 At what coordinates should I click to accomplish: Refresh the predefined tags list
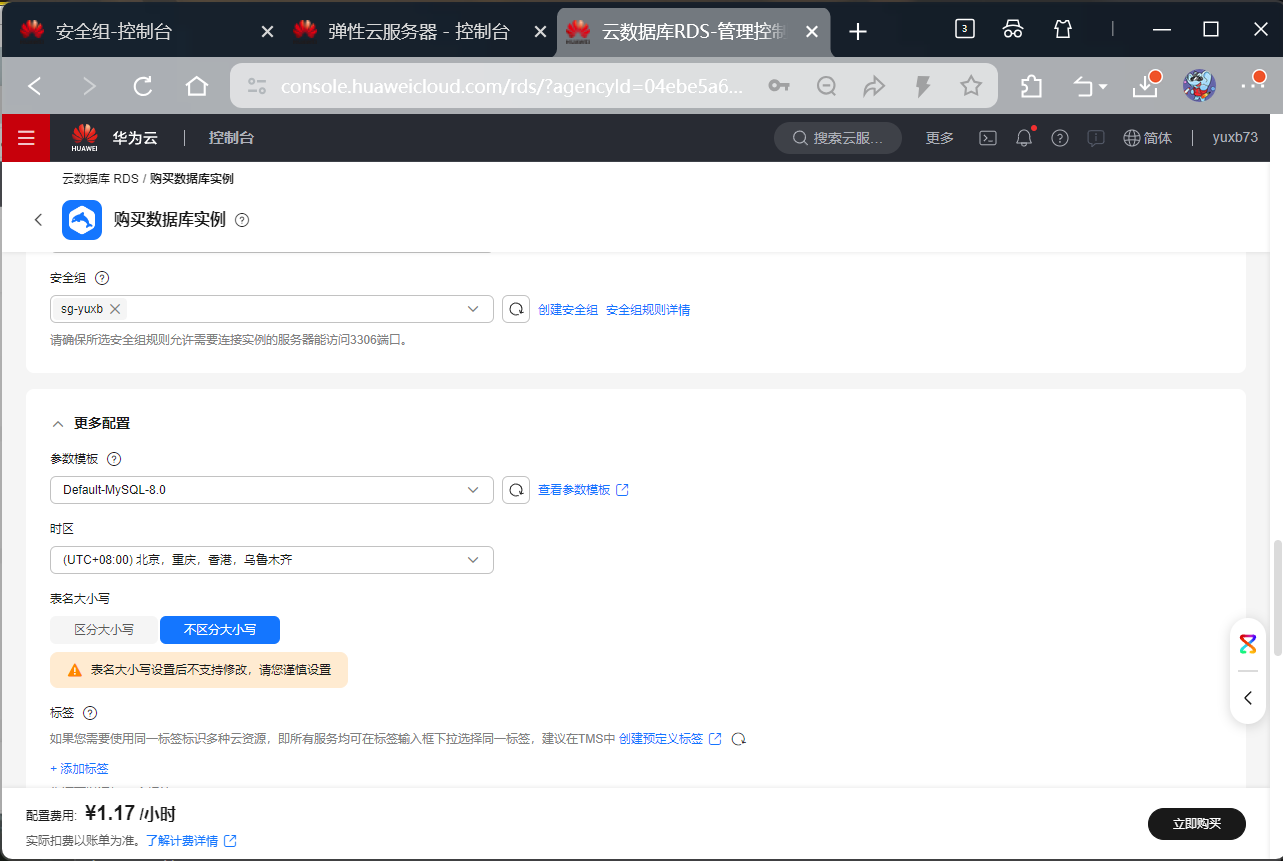[x=739, y=739]
